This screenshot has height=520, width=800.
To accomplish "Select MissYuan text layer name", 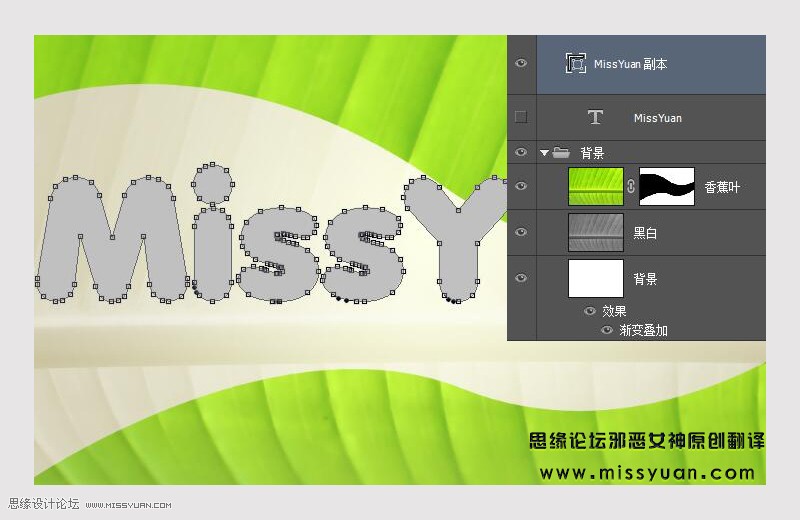I will pyautogui.click(x=658, y=118).
